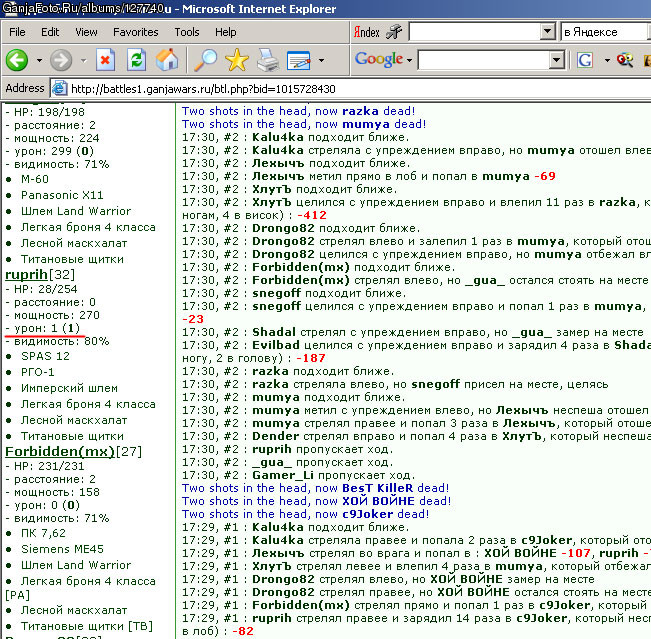The height and width of the screenshot is (639, 651).
Task: Click the red damage value -412
Action: 312,215
